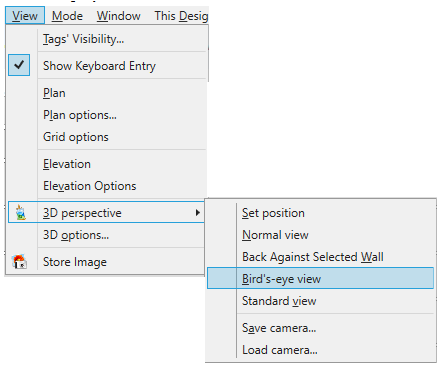444x368 pixels.
Task: Open Grid options
Action: pos(76,137)
